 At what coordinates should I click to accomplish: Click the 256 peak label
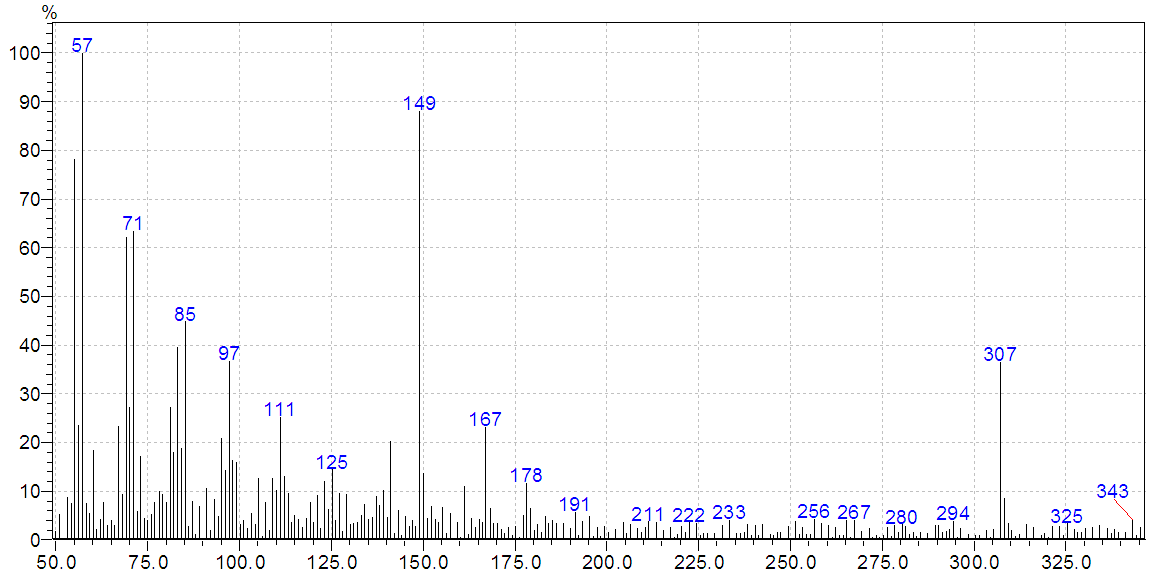point(813,511)
